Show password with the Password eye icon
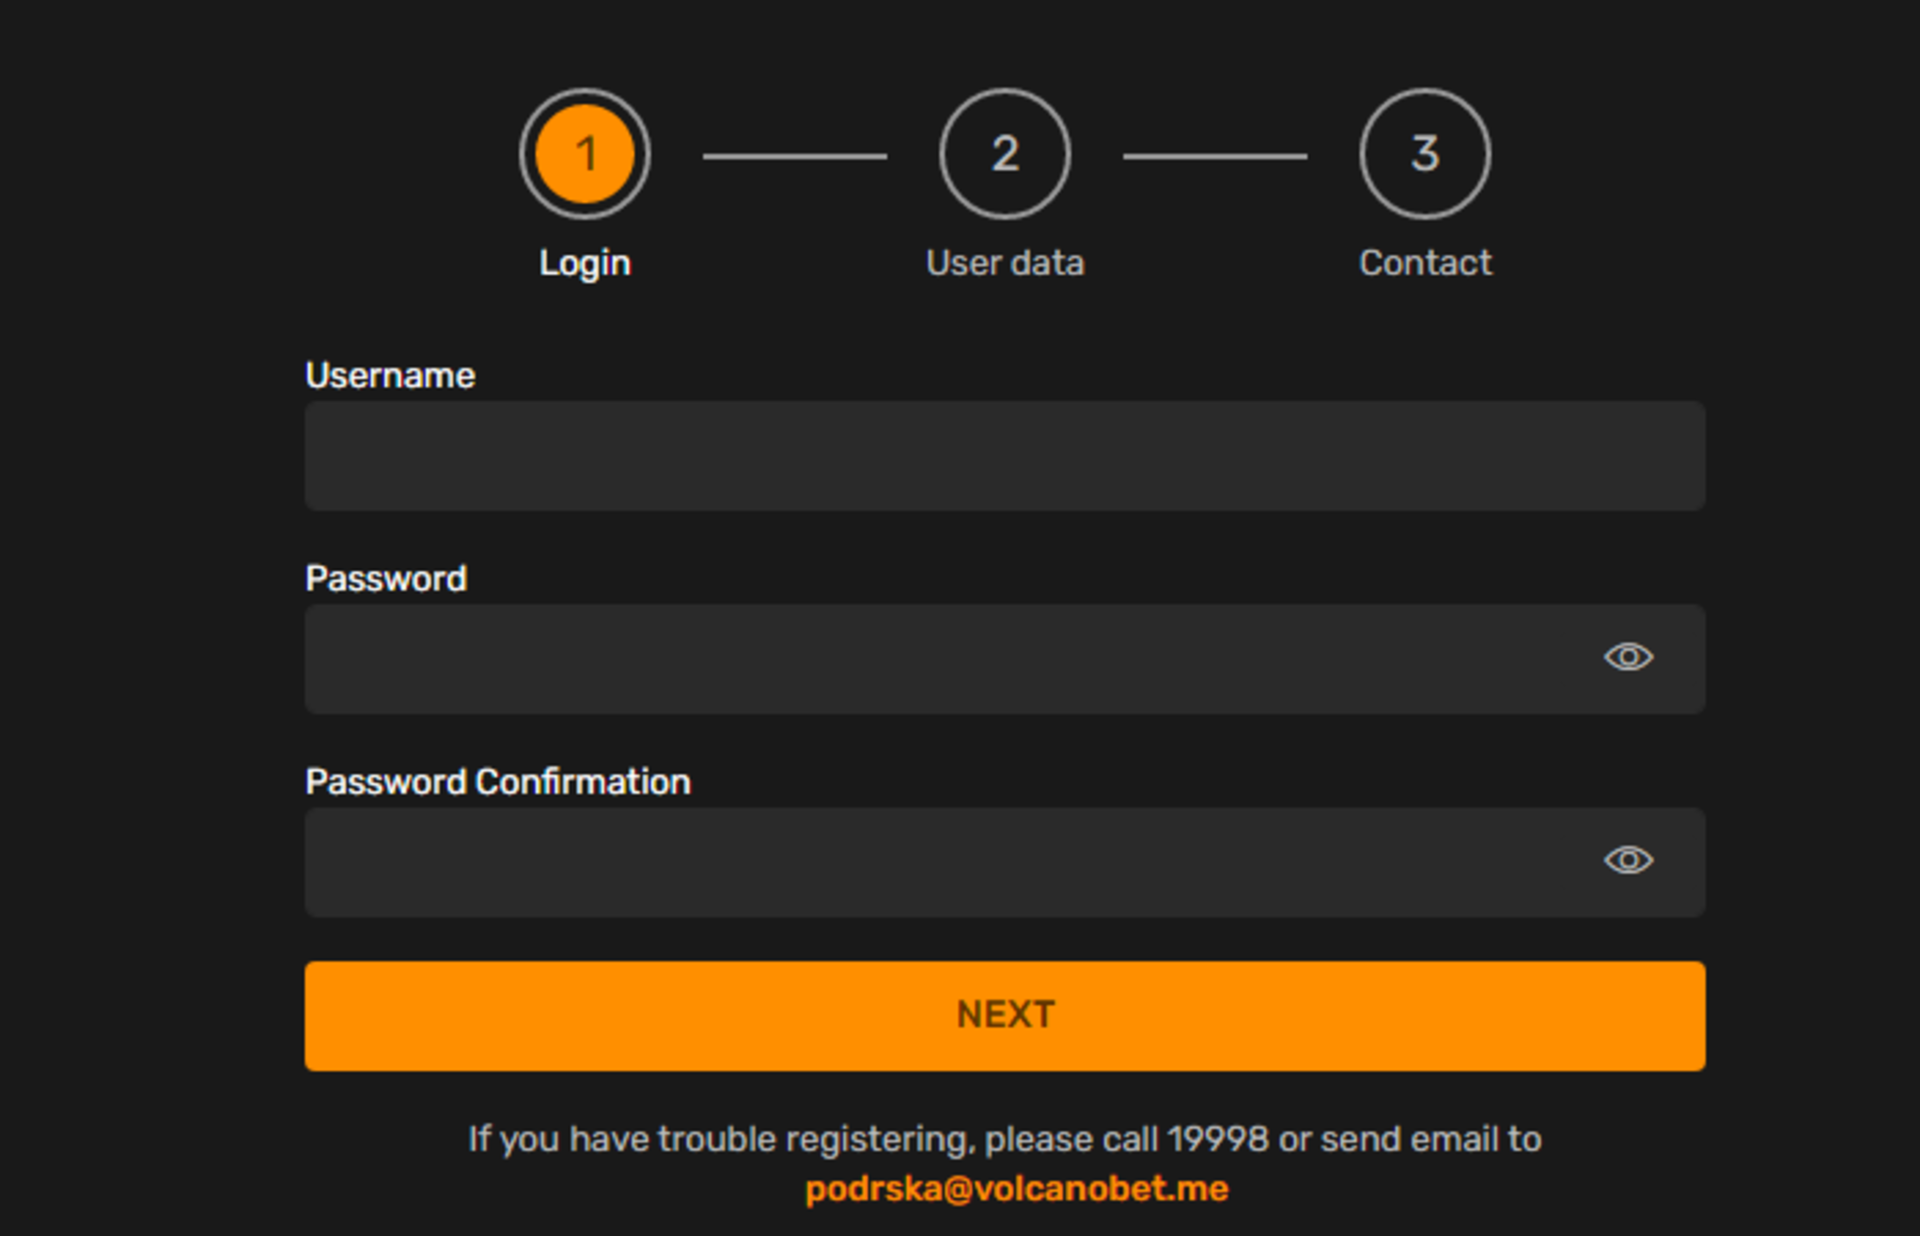1920x1236 pixels. 1628,657
